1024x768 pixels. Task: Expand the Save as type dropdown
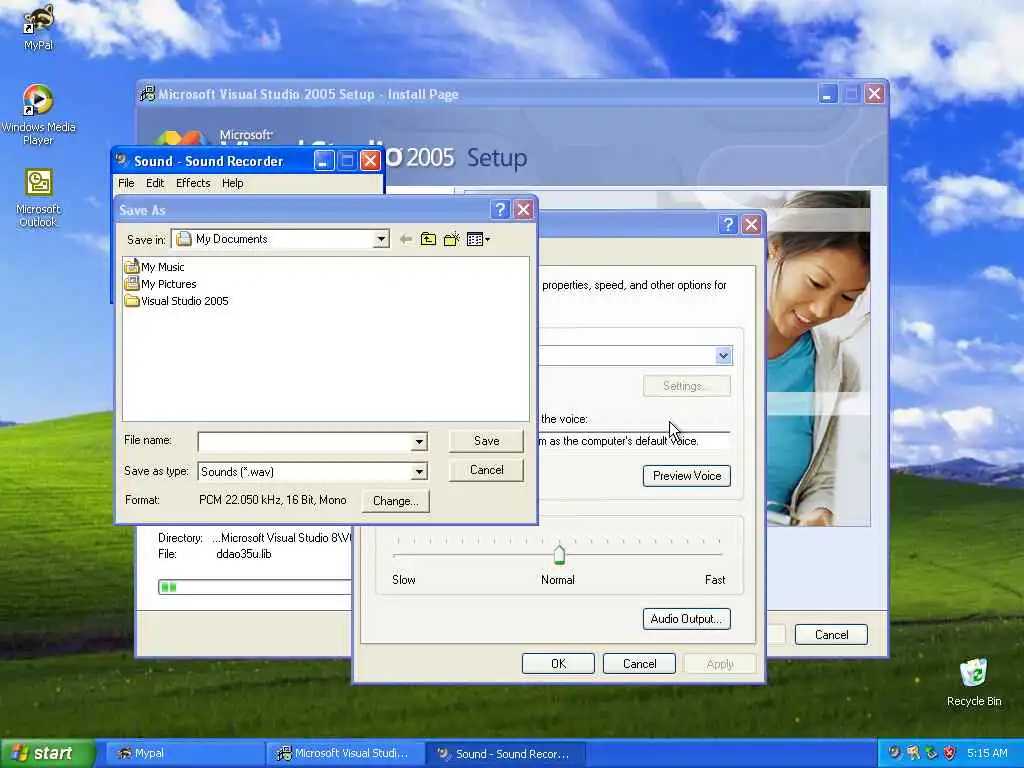419,472
